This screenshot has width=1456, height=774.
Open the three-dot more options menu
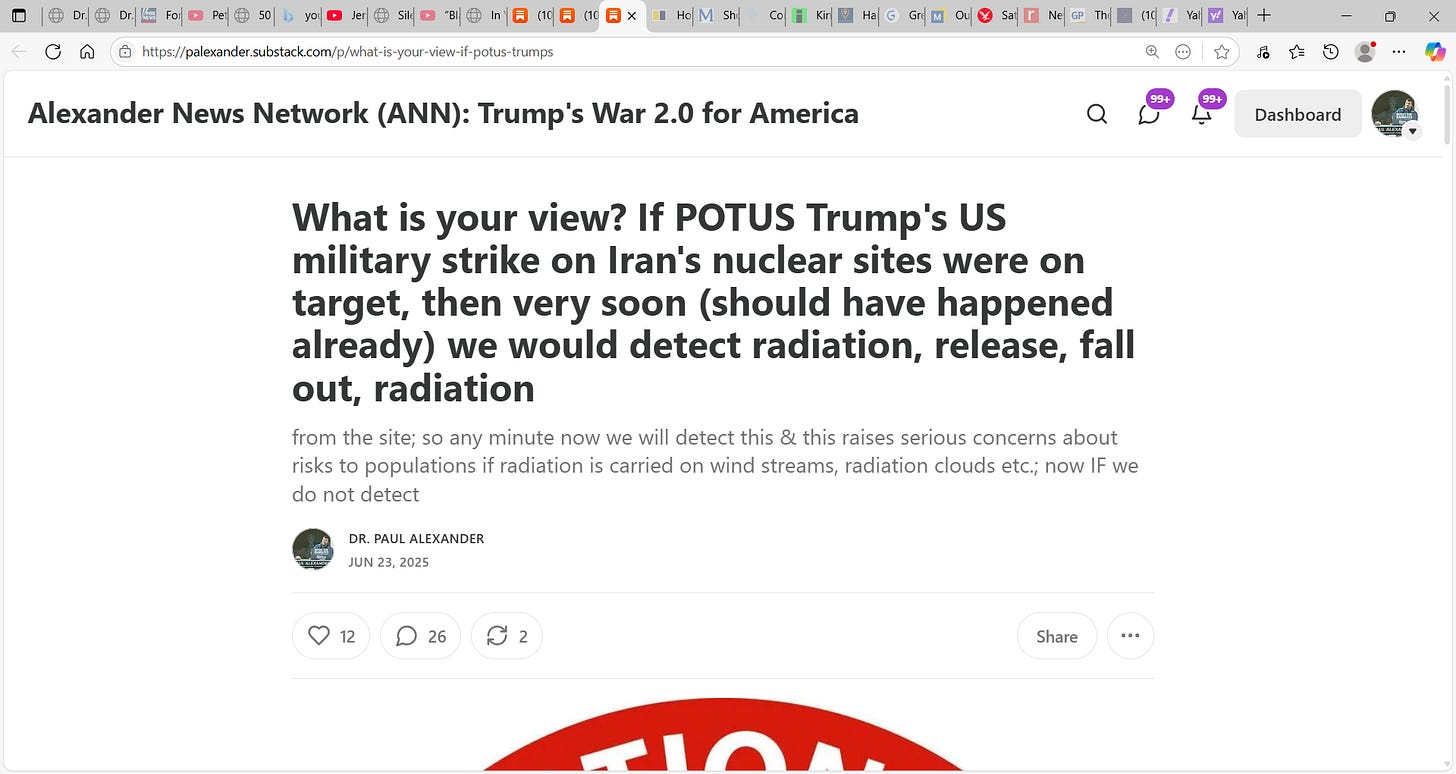[1130, 636]
